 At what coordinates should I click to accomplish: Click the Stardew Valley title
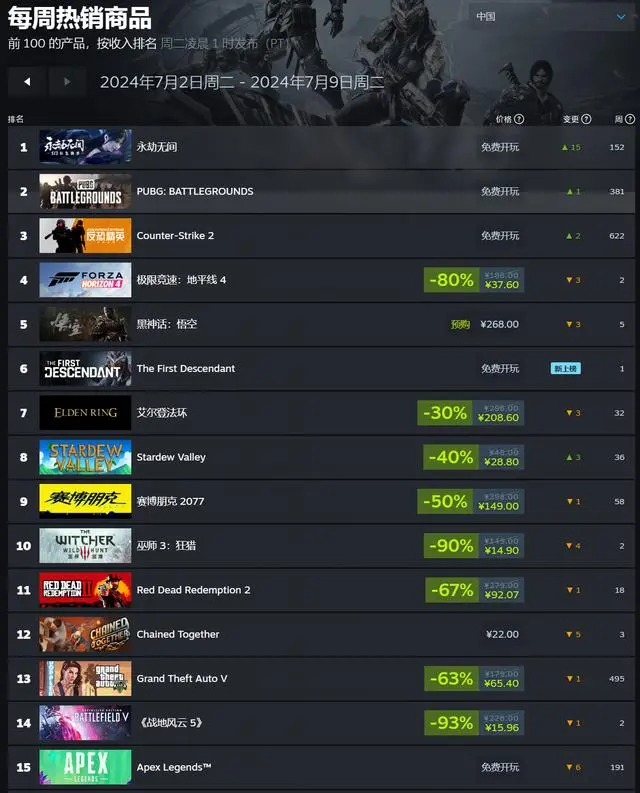(171, 457)
